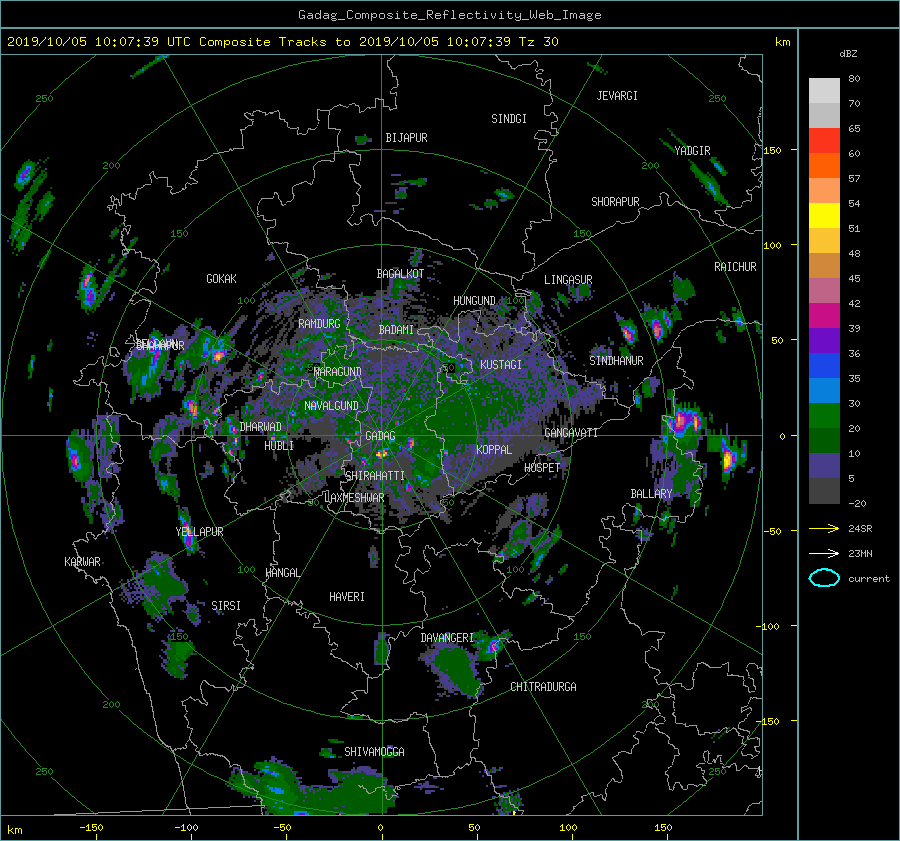Click the 'km' unit label at bottom left
This screenshot has height=841, width=900.
(14, 830)
